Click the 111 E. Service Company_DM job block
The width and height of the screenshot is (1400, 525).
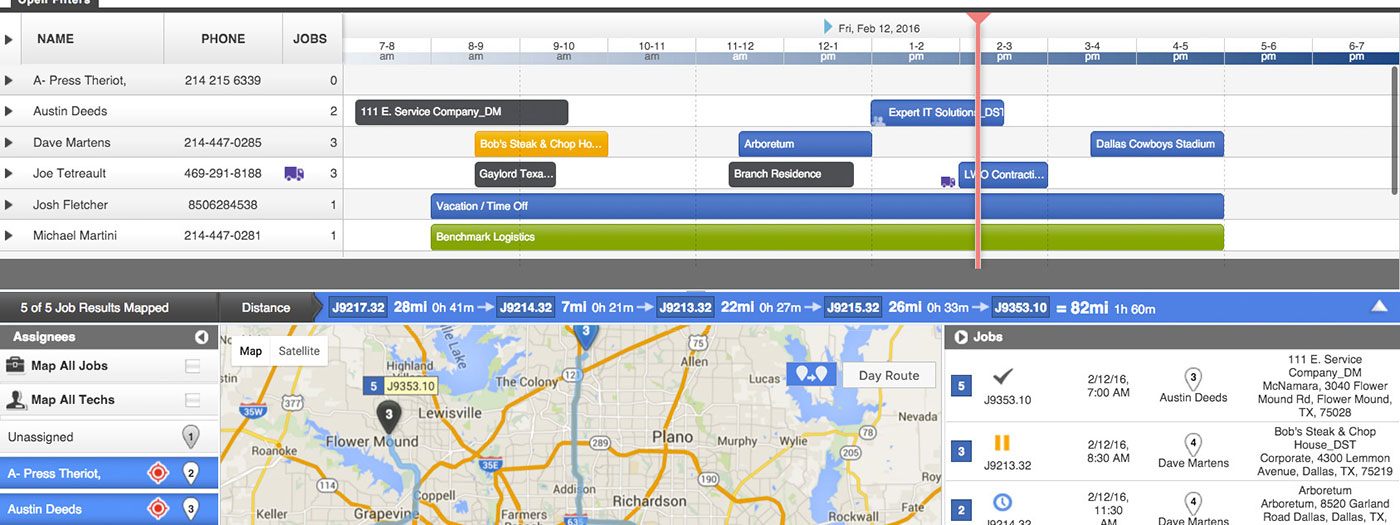461,112
